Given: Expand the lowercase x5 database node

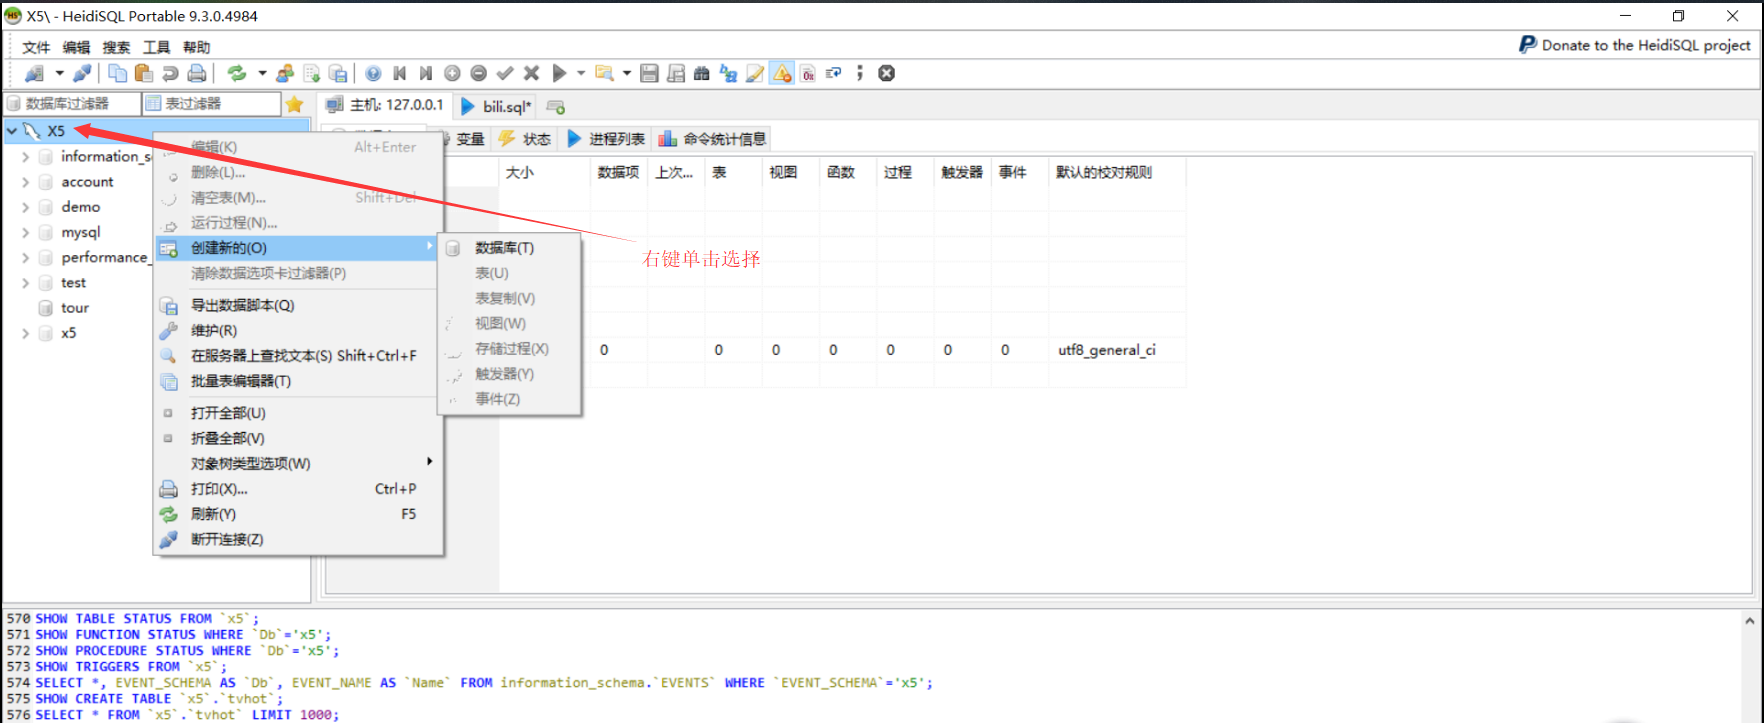Looking at the screenshot, I should 26,333.
